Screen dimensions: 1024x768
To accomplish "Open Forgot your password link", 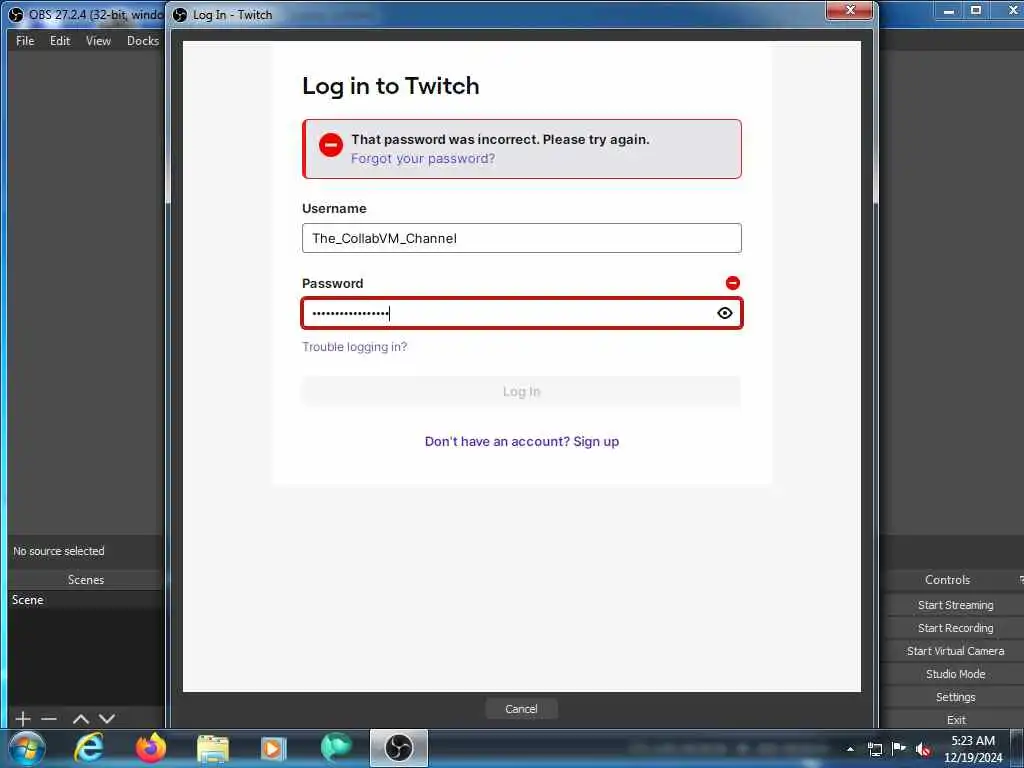I will 423,159.
